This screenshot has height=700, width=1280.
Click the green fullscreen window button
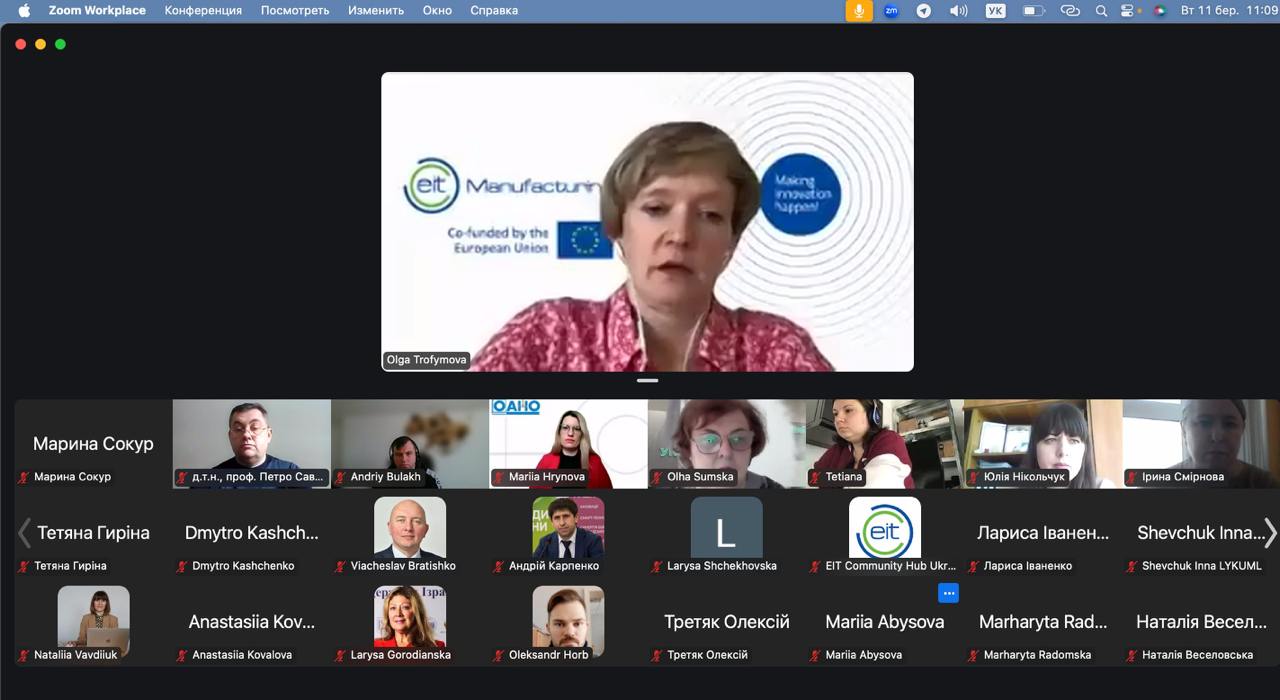point(60,44)
